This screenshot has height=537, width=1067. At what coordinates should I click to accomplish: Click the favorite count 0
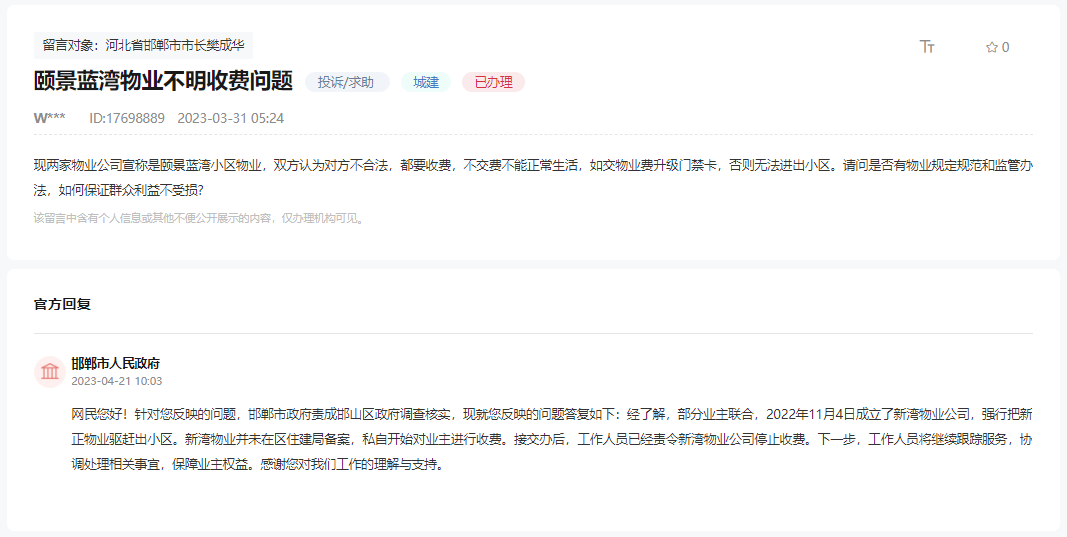click(1006, 47)
